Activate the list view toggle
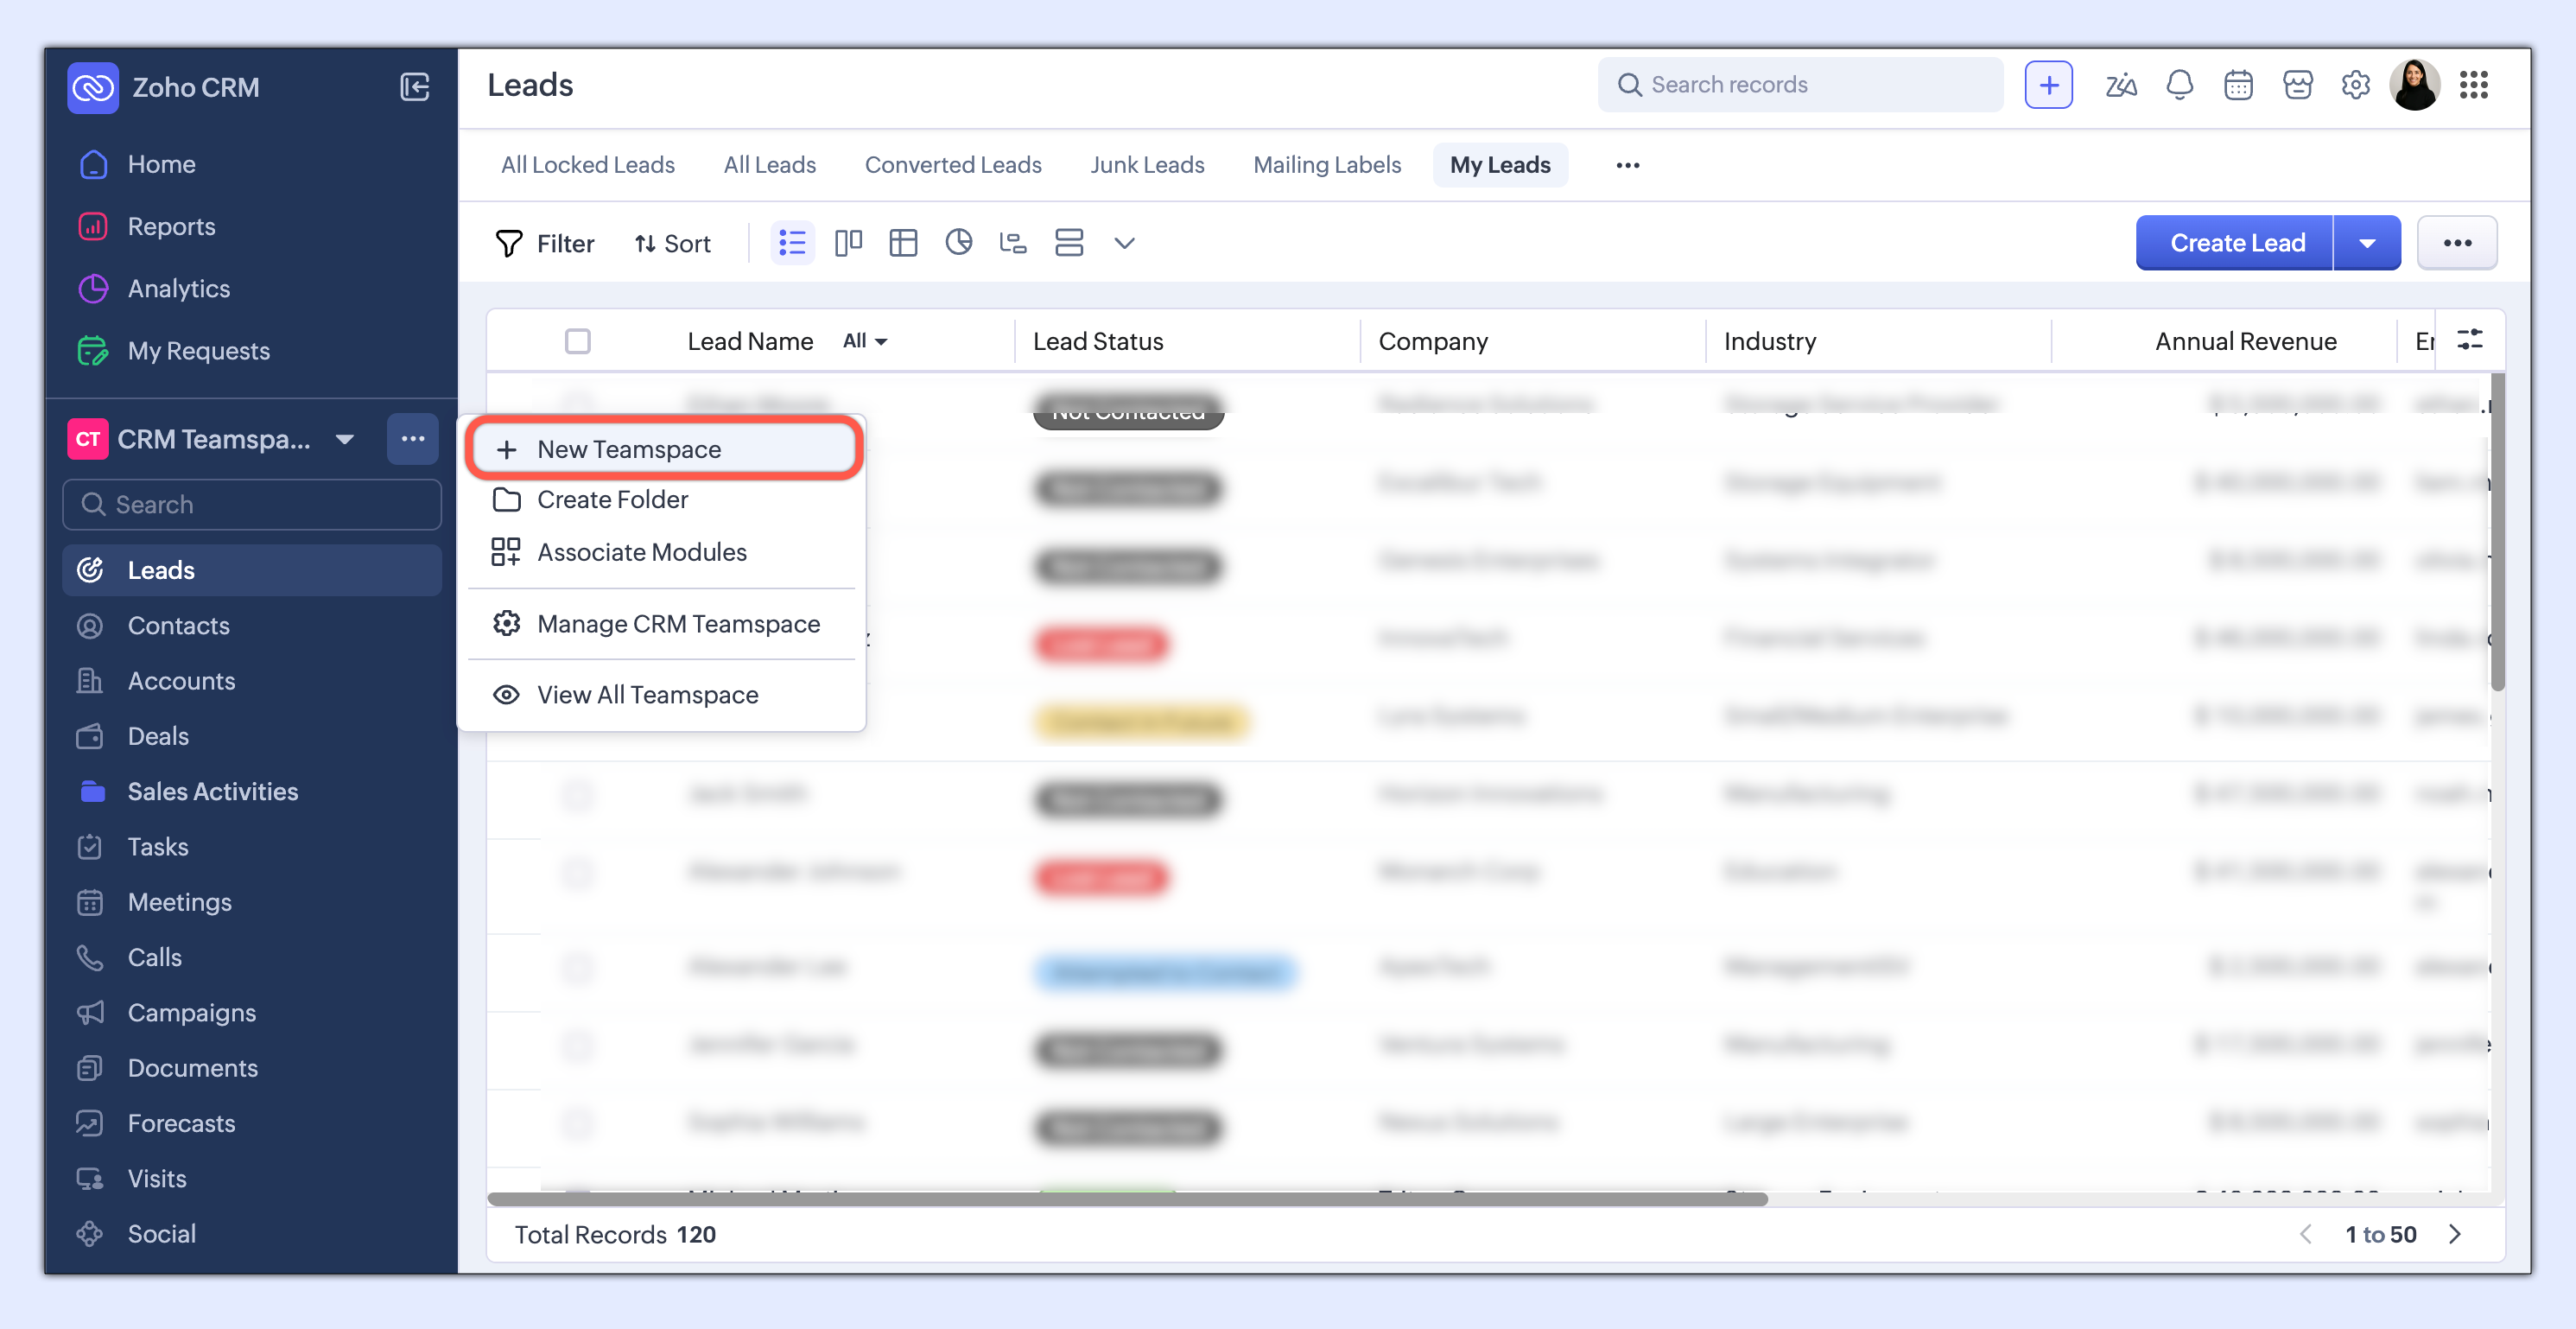 click(792, 243)
